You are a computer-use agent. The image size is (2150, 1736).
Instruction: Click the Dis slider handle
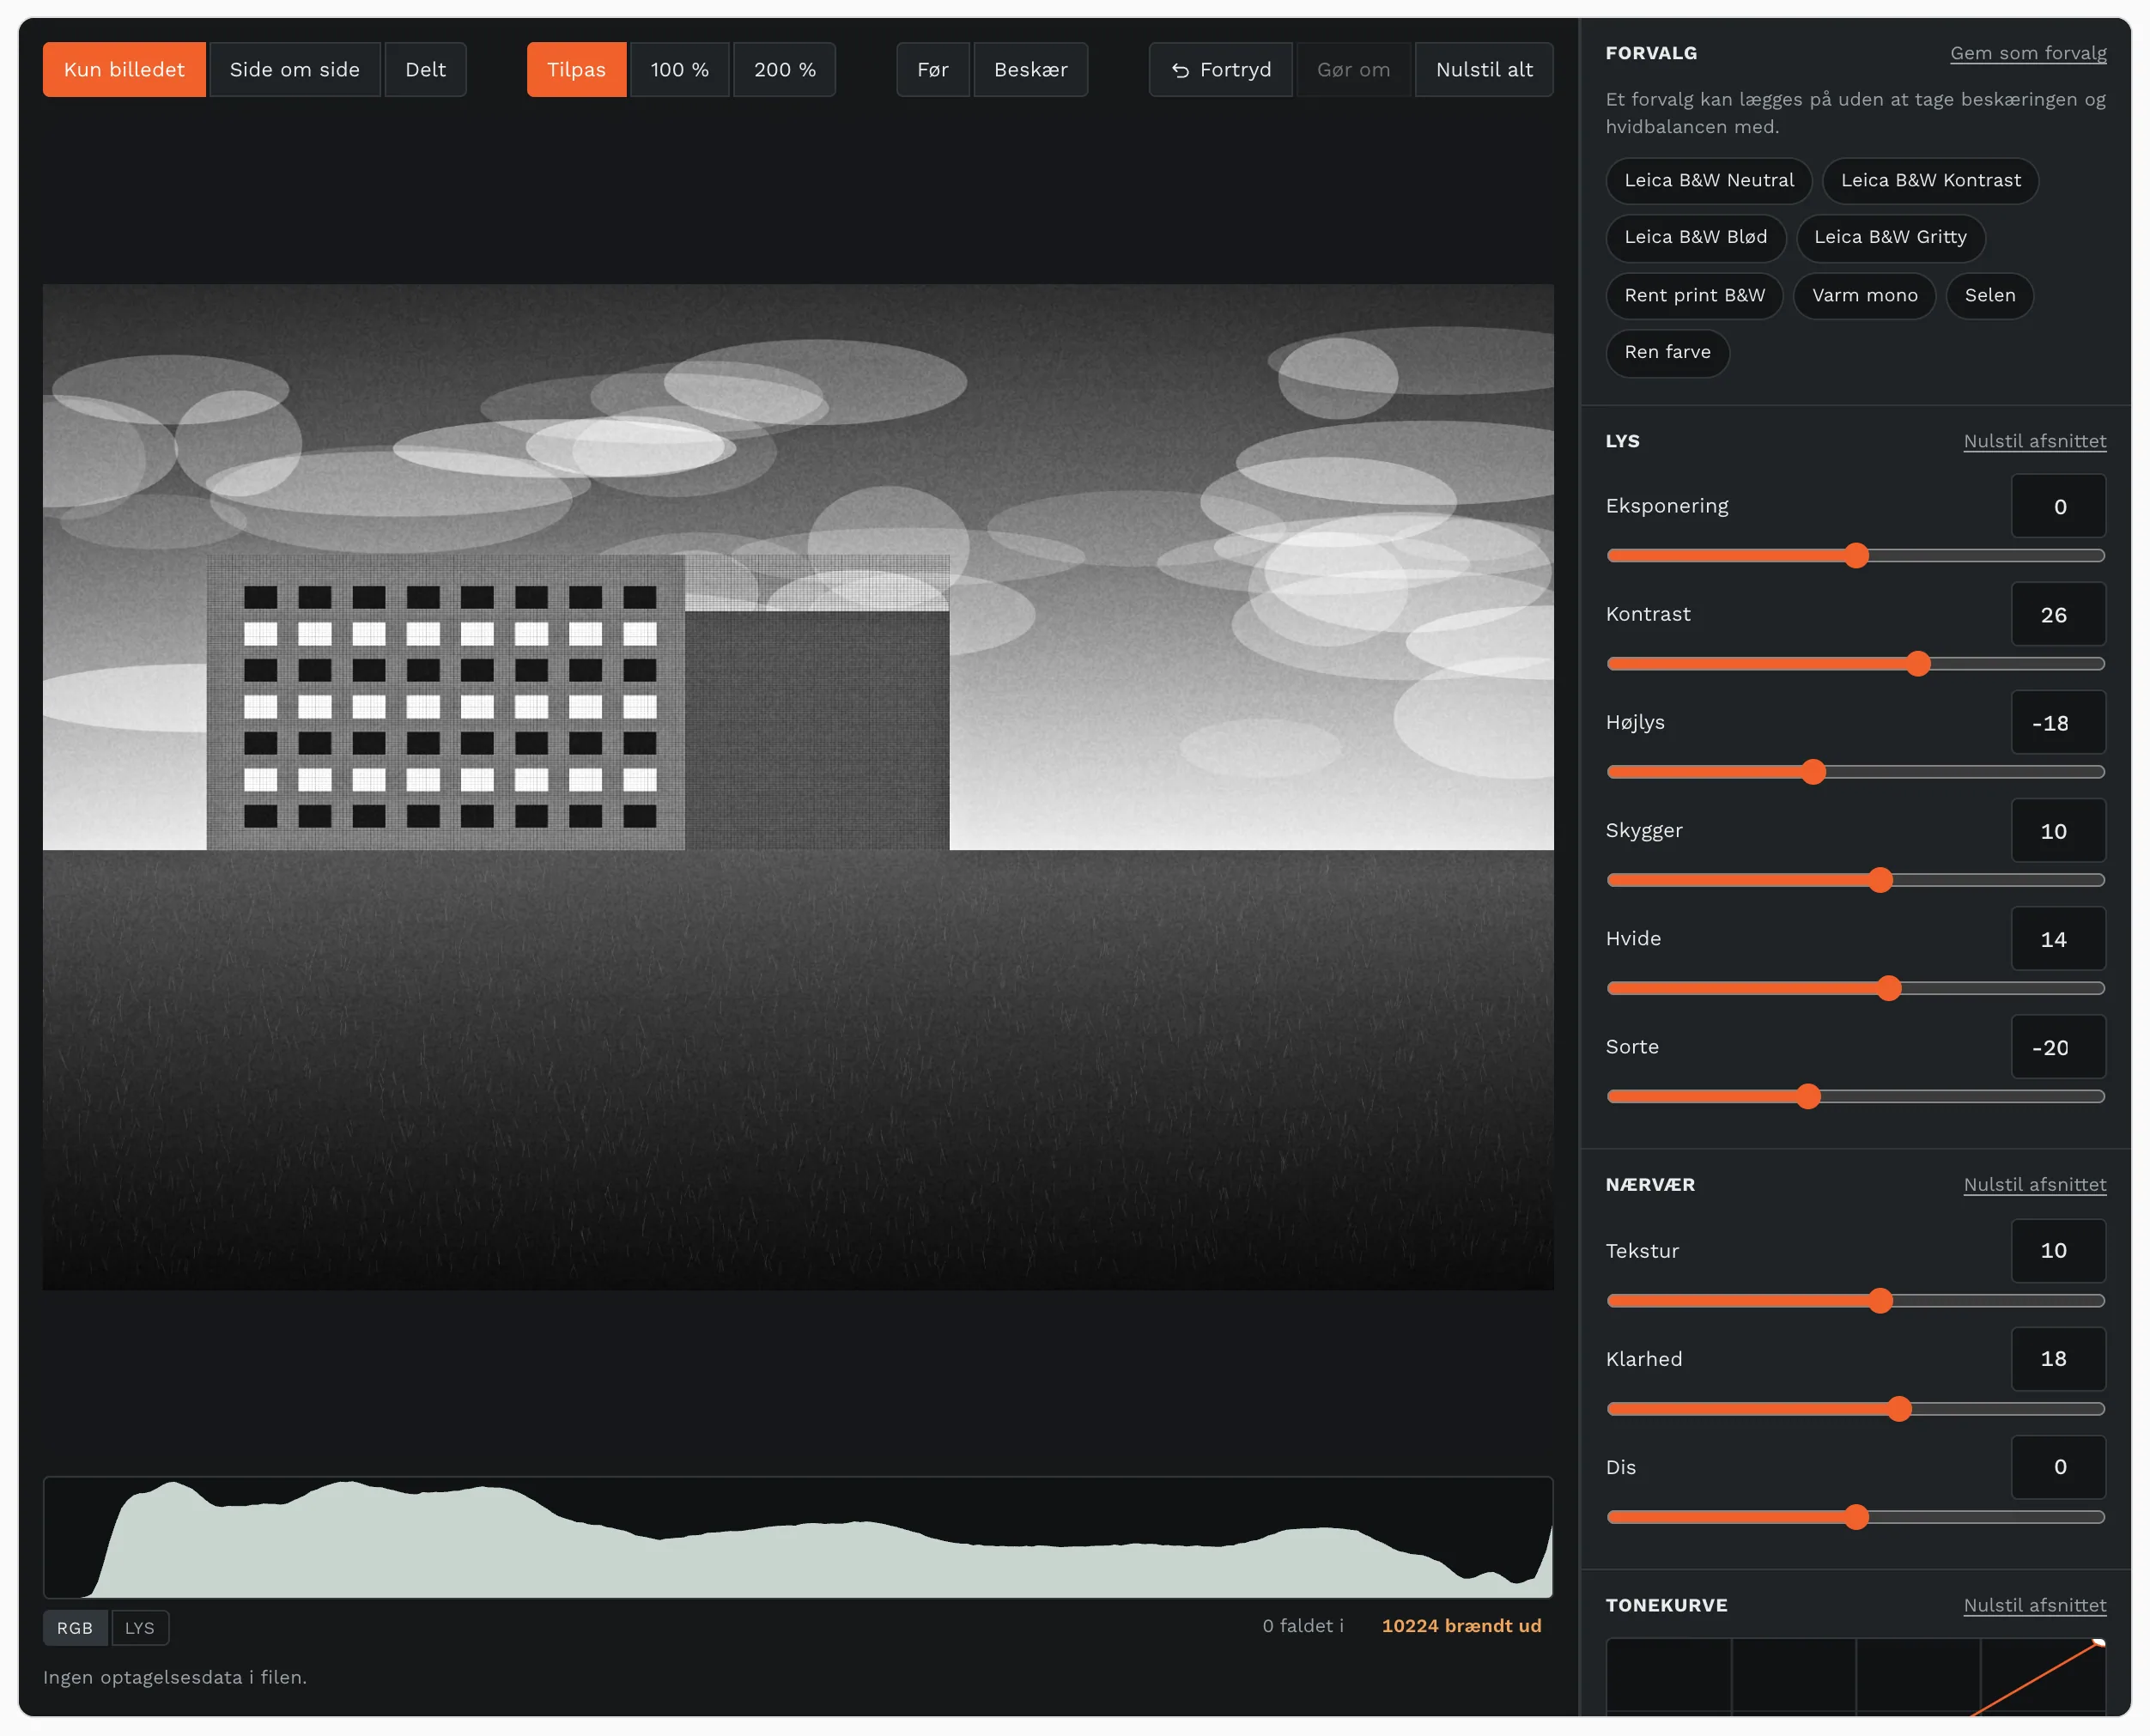[1856, 1517]
